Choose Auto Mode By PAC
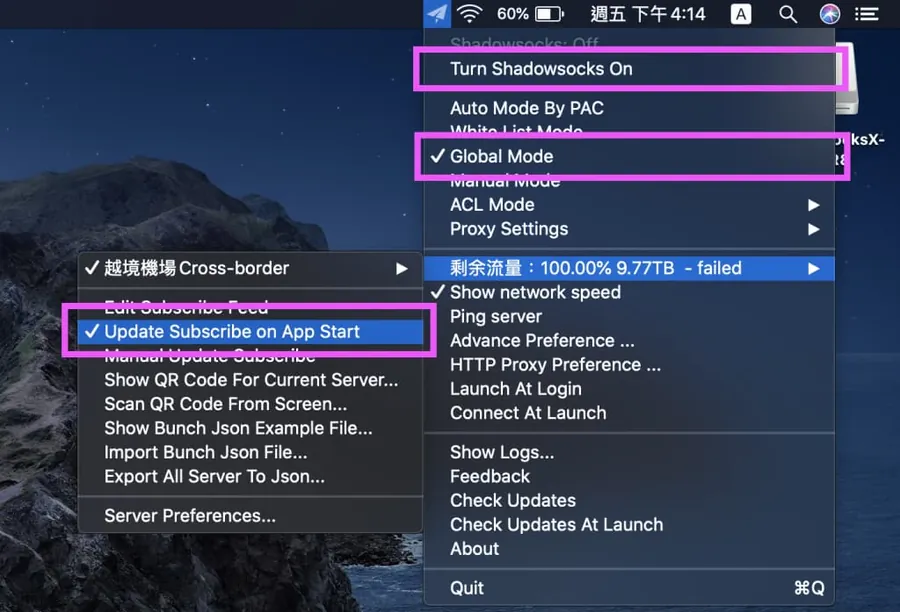The height and width of the screenshot is (612, 900). [x=629, y=108]
